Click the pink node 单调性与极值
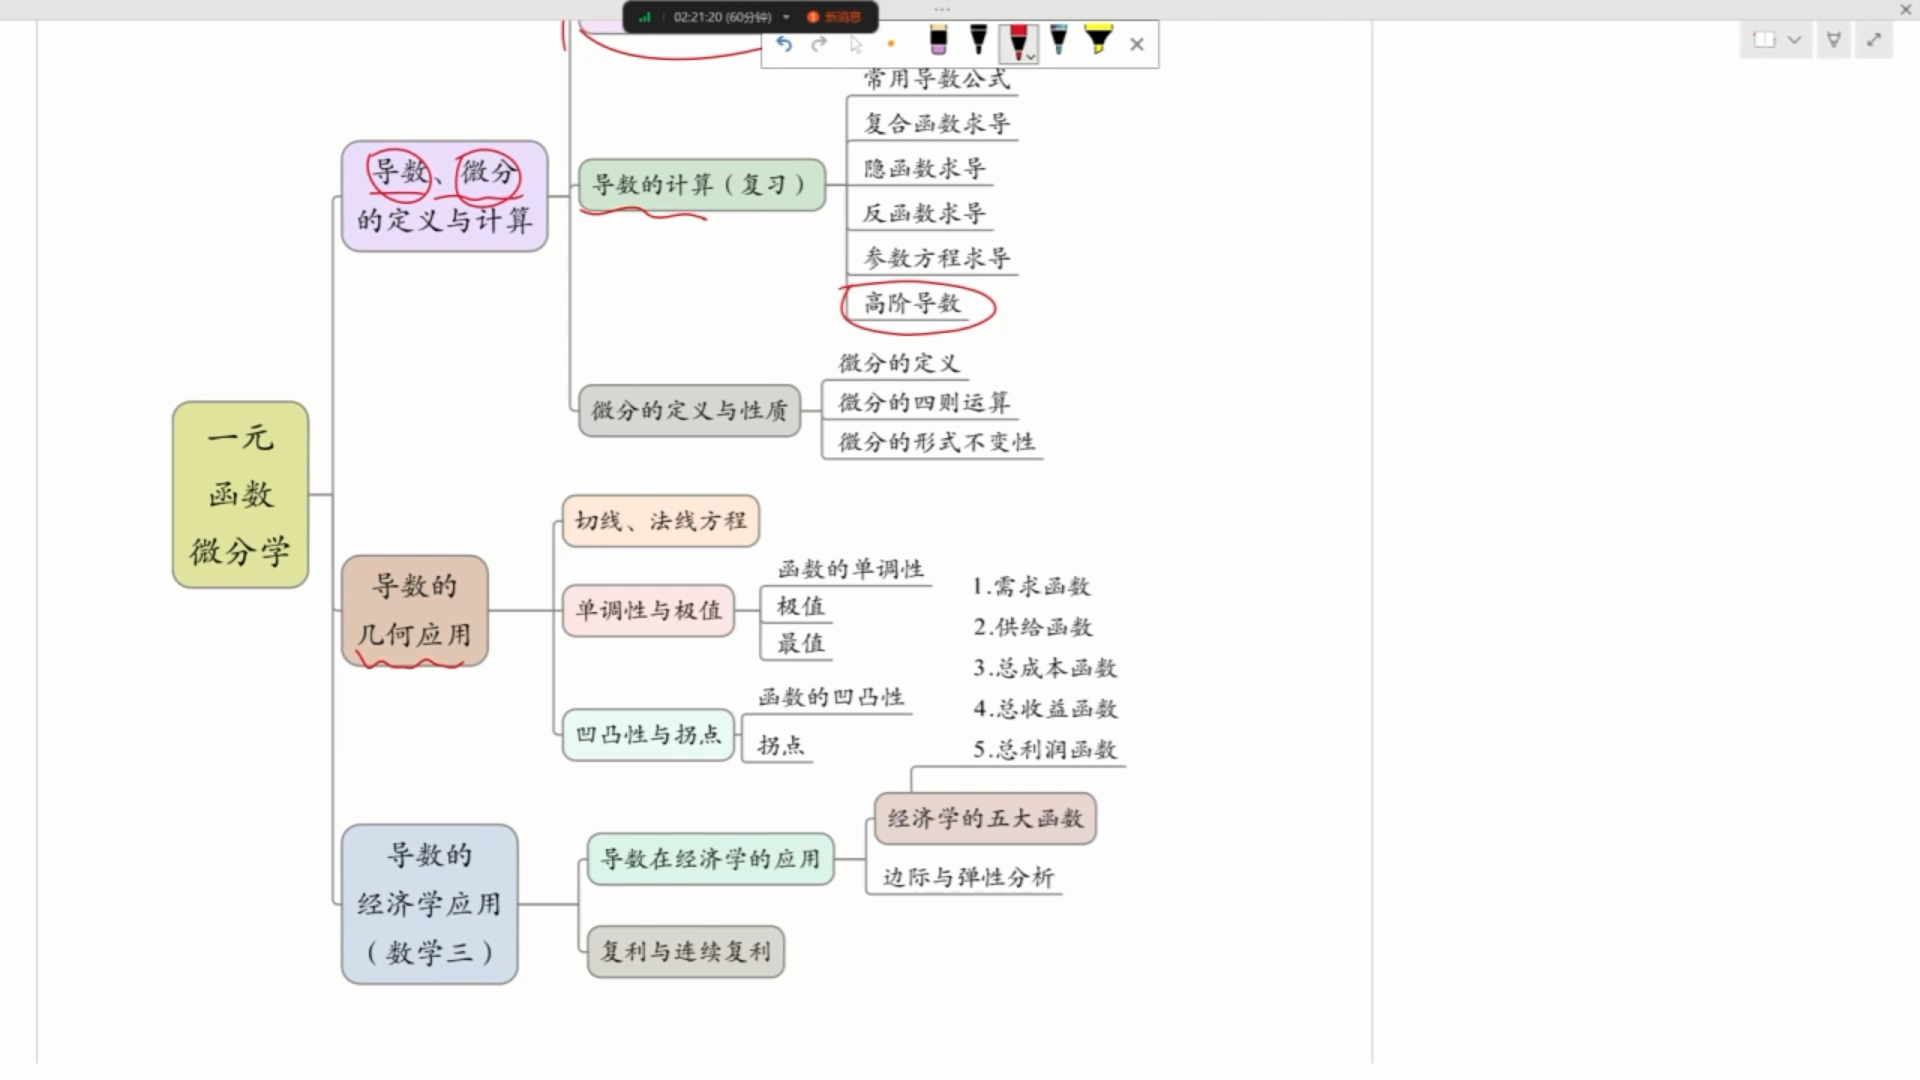Viewport: 1920px width, 1080px height. [648, 610]
